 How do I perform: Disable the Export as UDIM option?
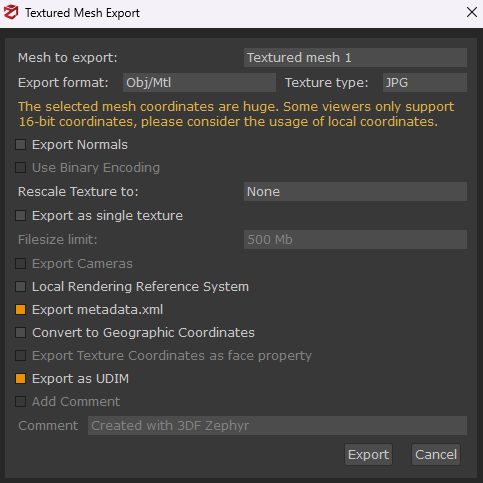coord(21,379)
